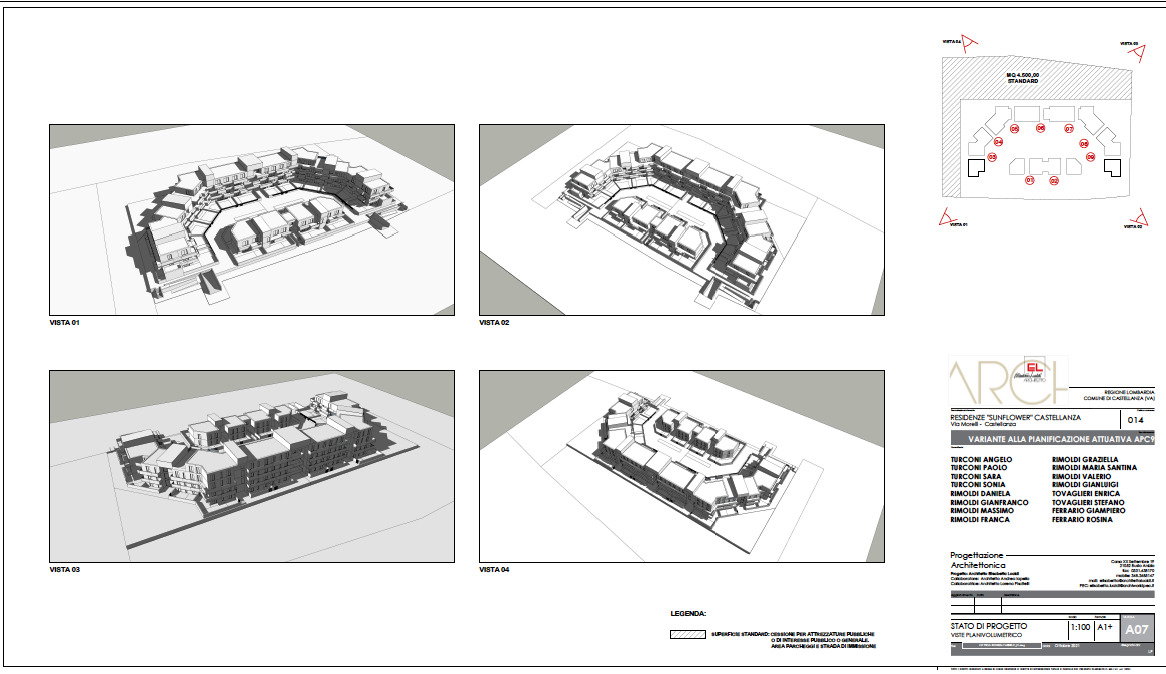Open the VISTA 02 perspective view
Viewport: 1166px width, 674px height.
click(681, 219)
